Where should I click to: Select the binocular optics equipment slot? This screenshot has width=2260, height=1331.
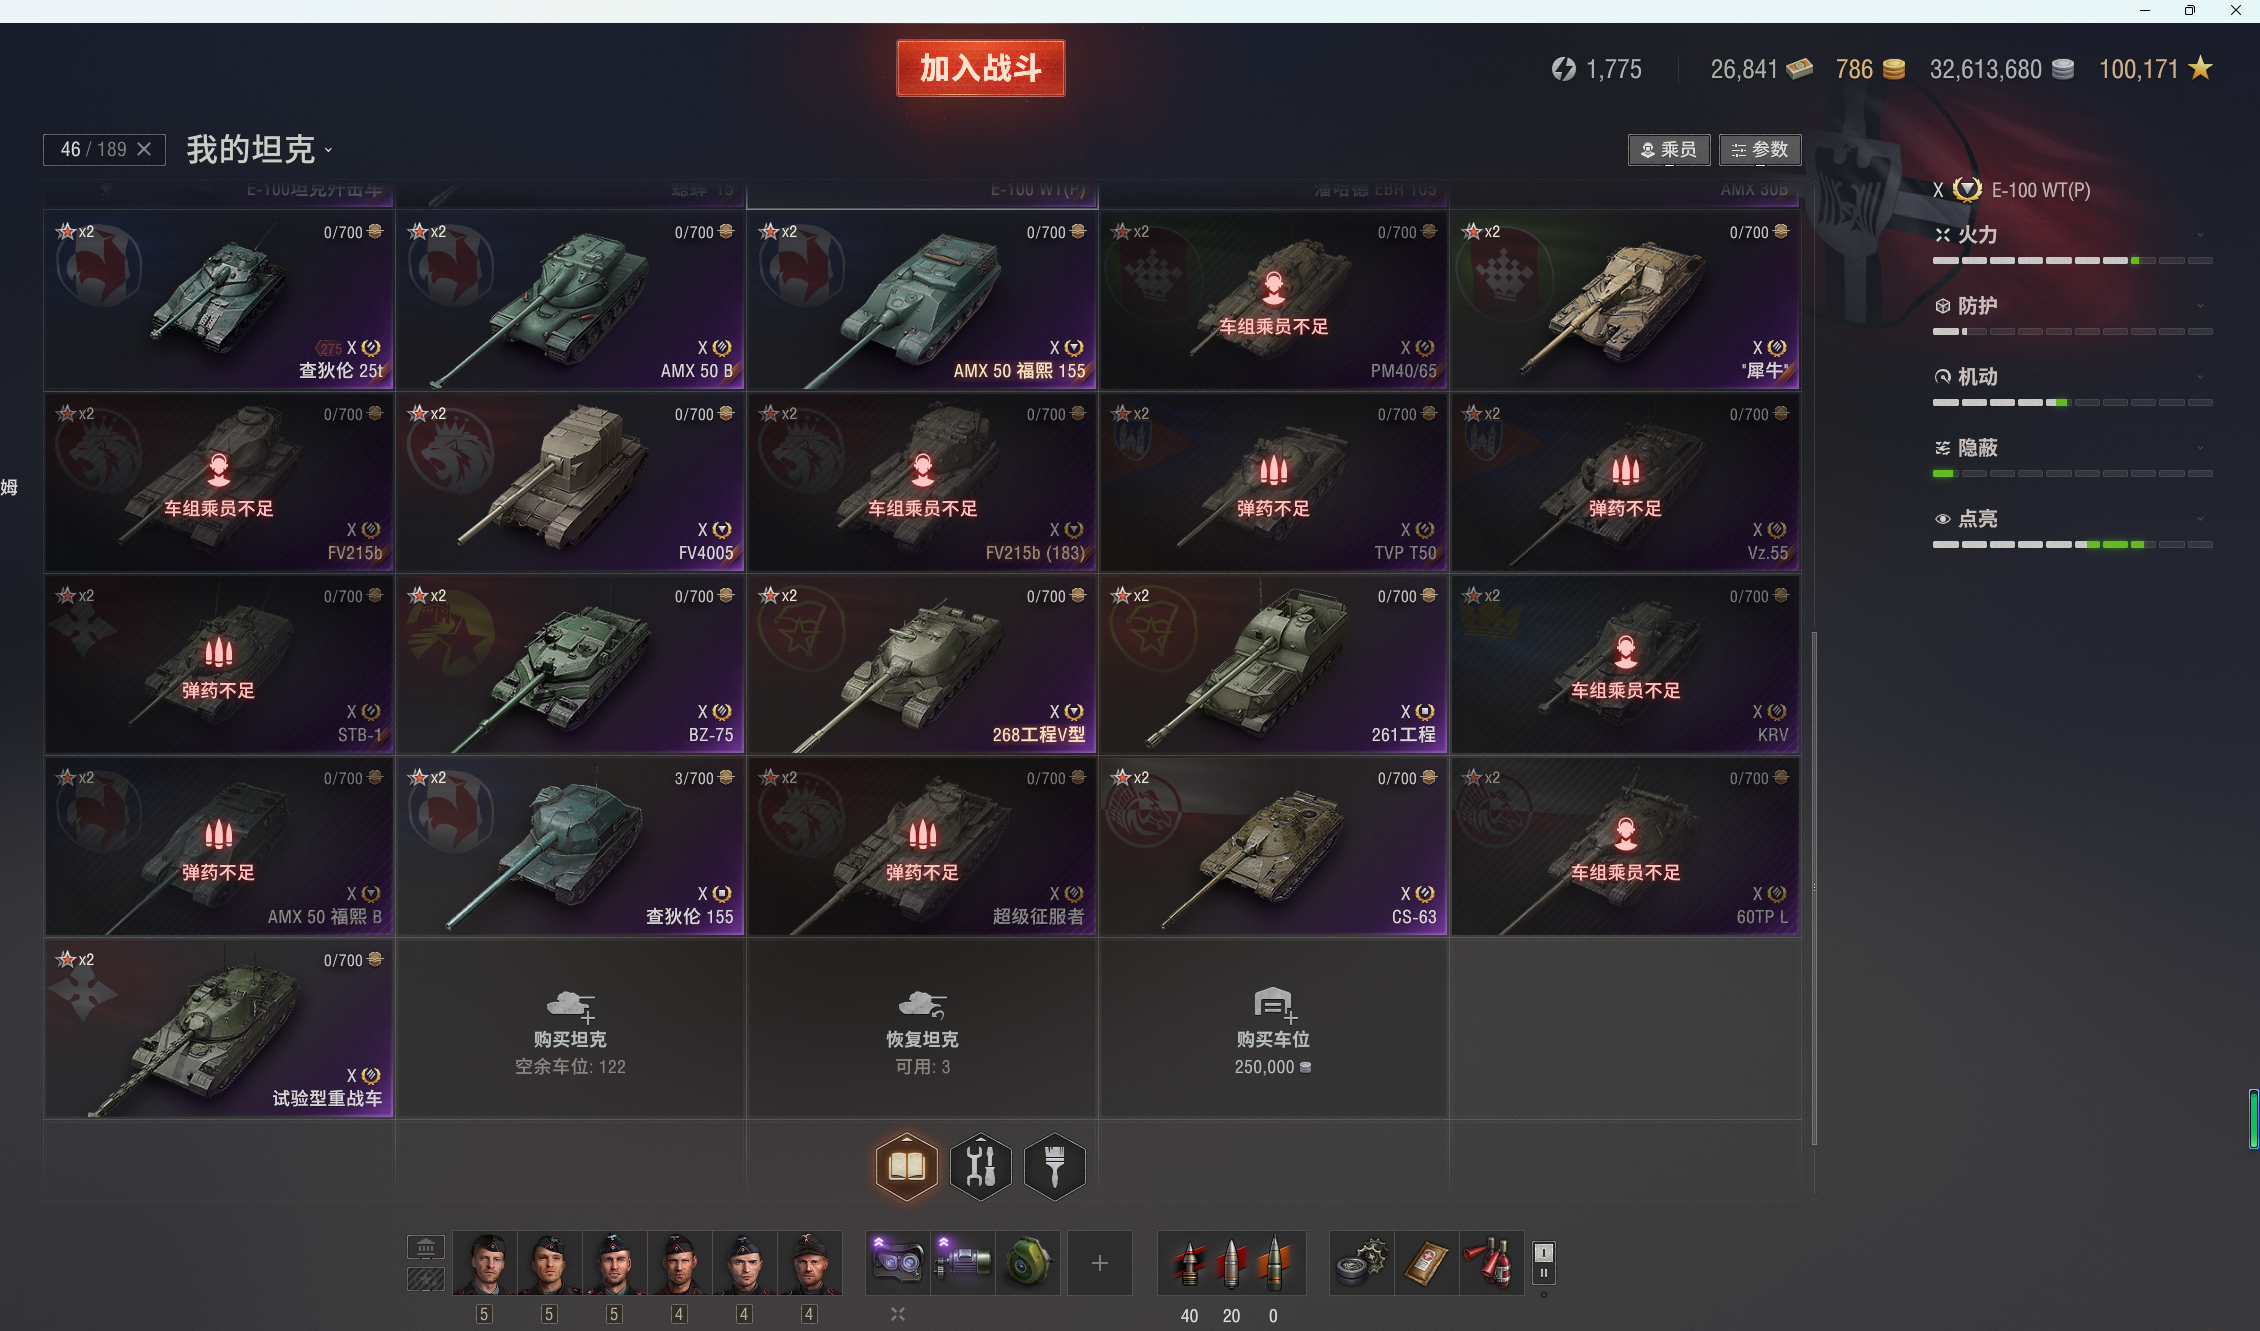[897, 1263]
